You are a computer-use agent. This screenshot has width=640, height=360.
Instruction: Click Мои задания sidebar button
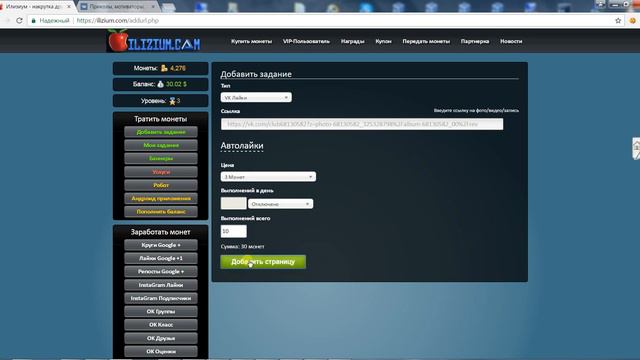pyautogui.click(x=161, y=145)
